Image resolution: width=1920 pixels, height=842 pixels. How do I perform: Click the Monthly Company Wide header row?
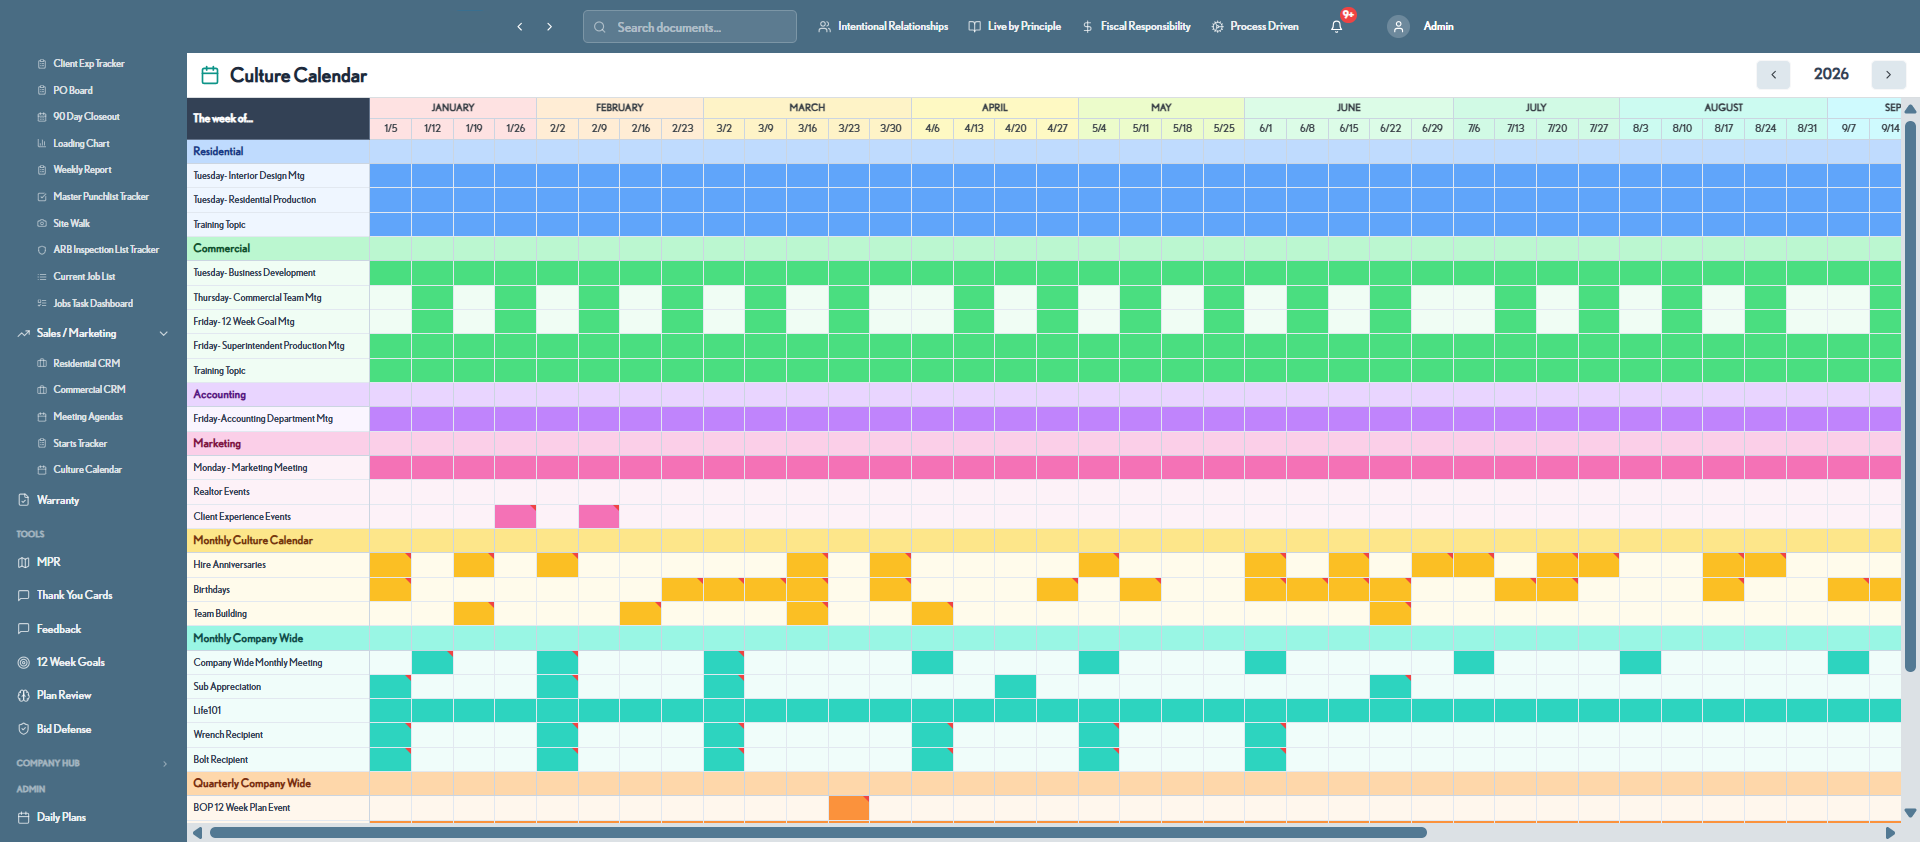(1044, 638)
